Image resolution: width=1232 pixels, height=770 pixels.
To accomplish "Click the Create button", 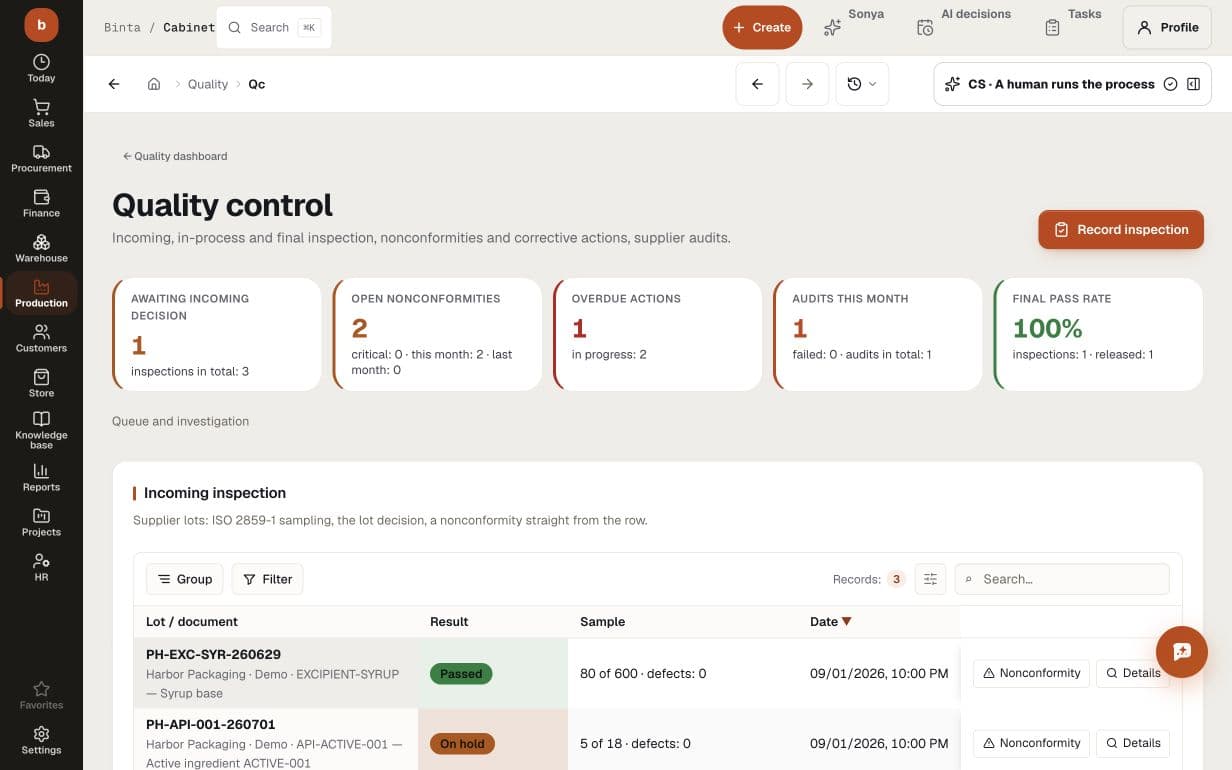I will point(762,27).
